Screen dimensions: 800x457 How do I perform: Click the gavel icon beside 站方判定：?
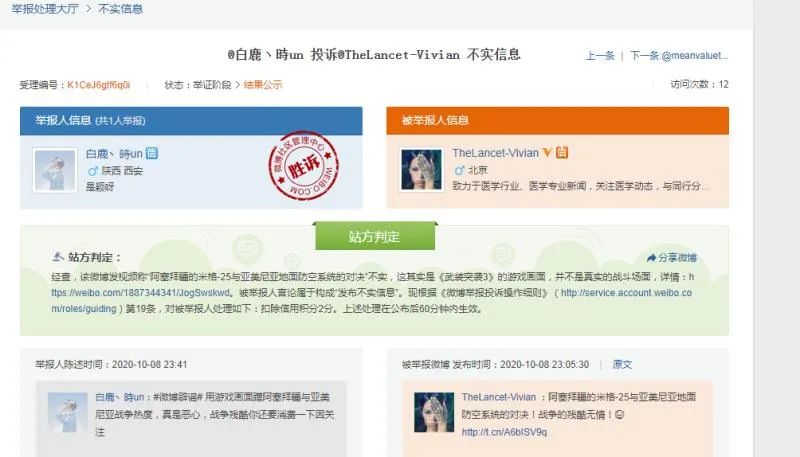coord(59,256)
